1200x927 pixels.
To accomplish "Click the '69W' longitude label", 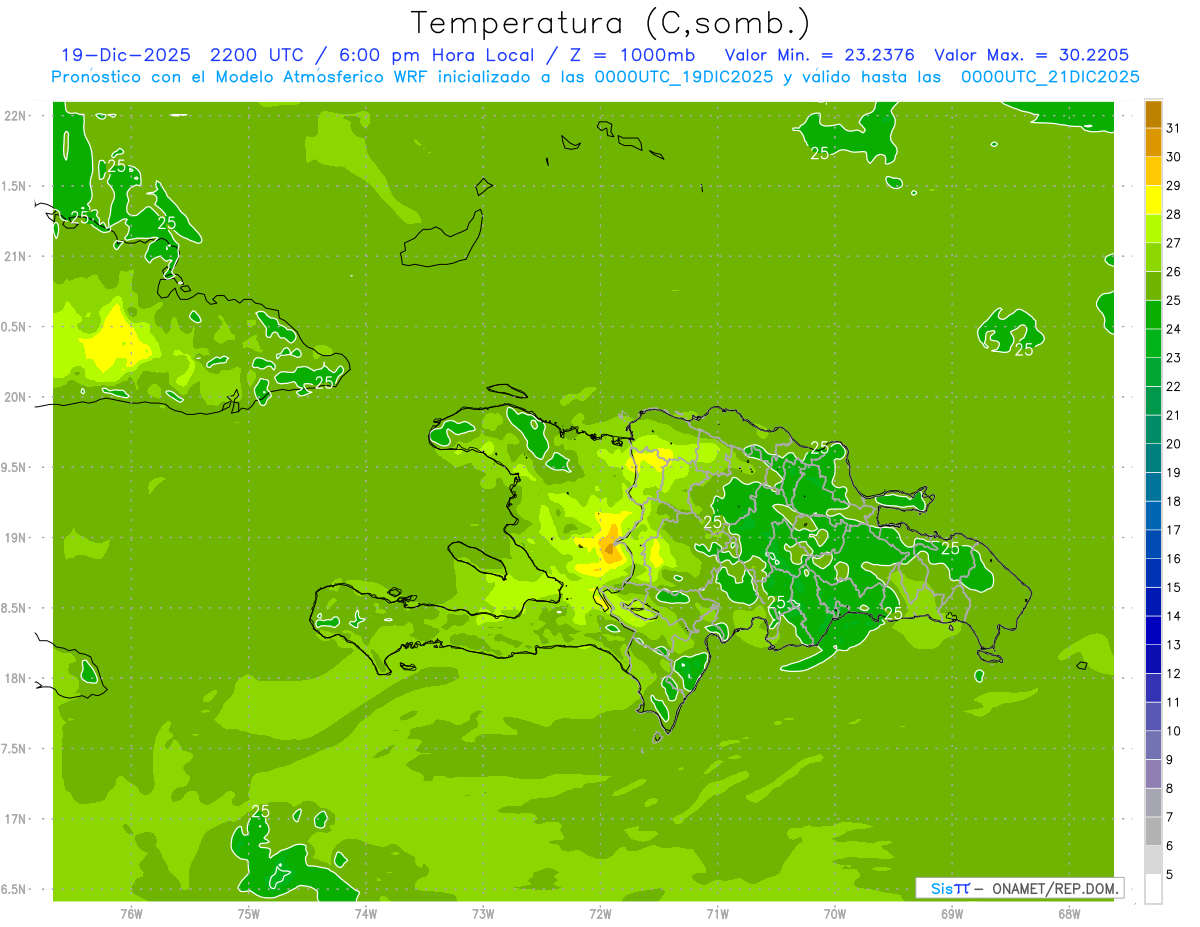I will pos(952,913).
